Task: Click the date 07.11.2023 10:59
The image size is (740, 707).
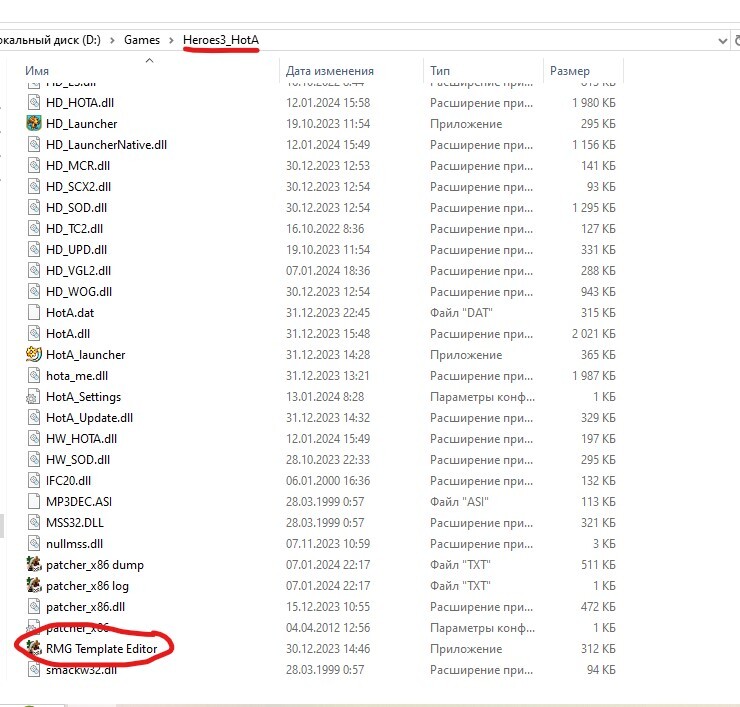Action: coord(328,544)
